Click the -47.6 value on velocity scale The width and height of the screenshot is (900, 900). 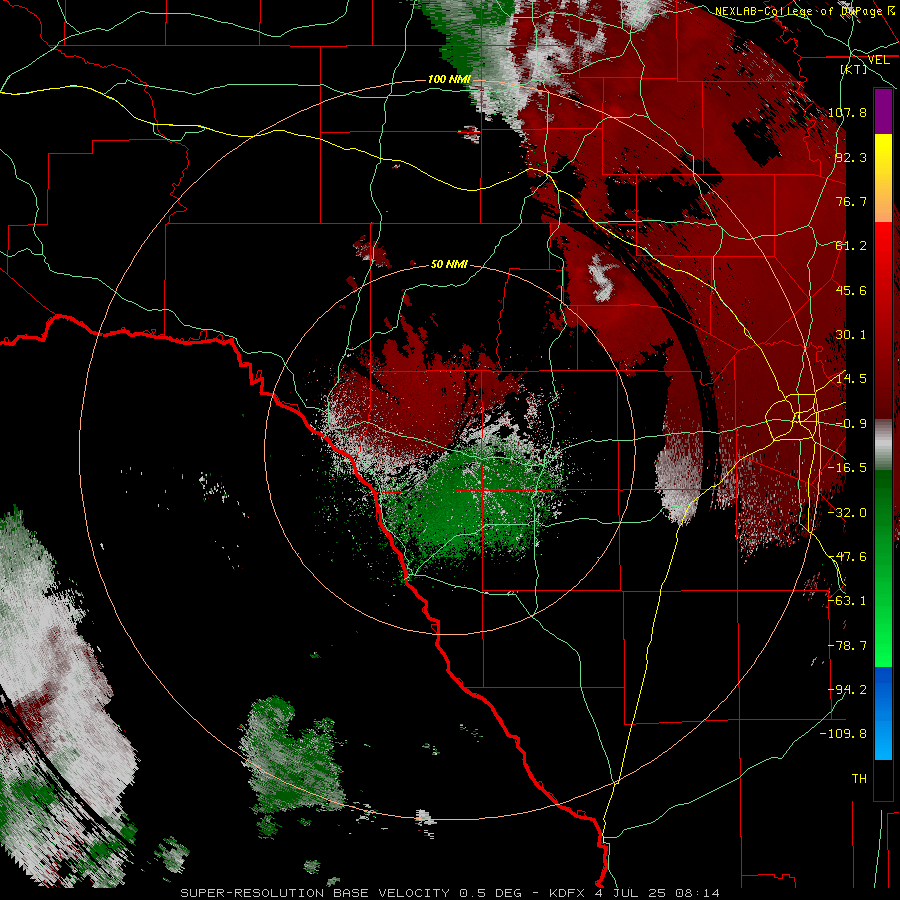tap(847, 557)
